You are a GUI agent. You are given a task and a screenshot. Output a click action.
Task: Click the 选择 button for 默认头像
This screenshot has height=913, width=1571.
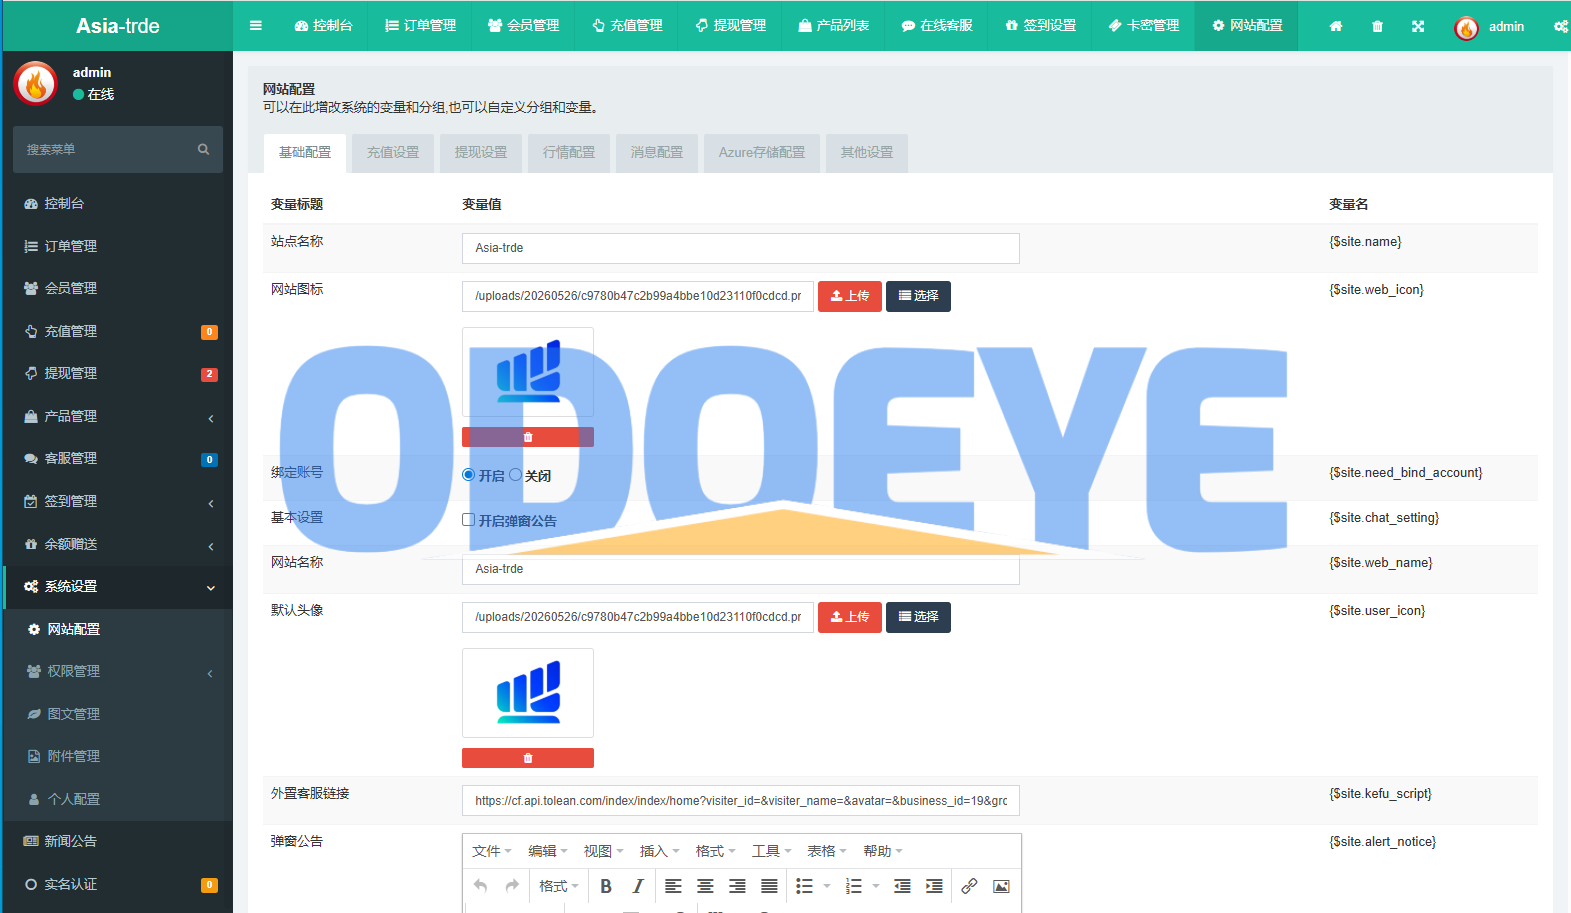918,617
